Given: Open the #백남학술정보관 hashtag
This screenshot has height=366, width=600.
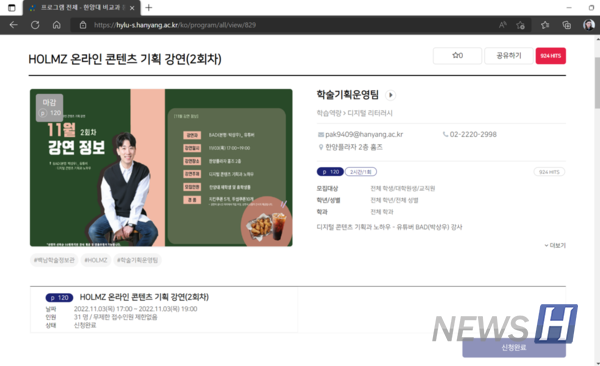Looking at the screenshot, I should (x=54, y=260).
